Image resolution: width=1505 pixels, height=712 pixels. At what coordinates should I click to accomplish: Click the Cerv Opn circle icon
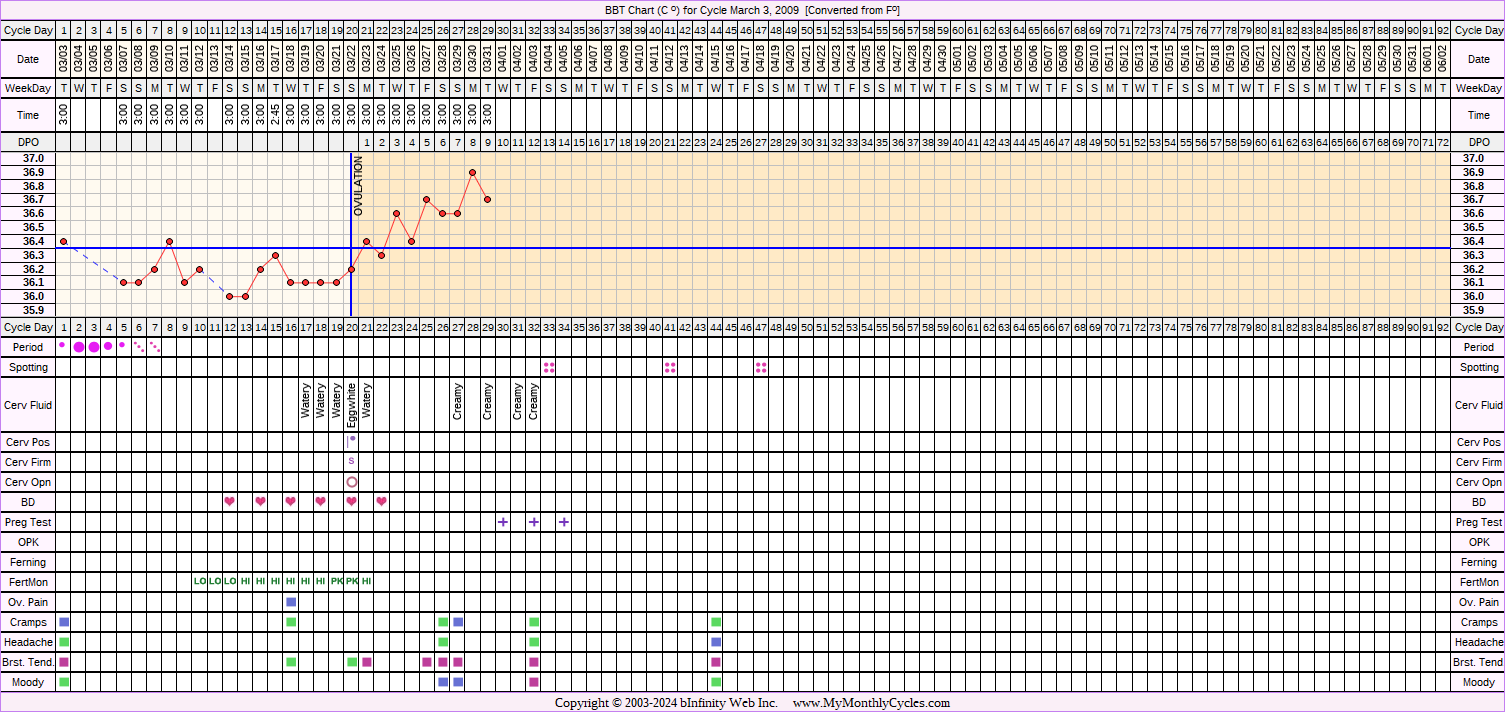[x=351, y=482]
